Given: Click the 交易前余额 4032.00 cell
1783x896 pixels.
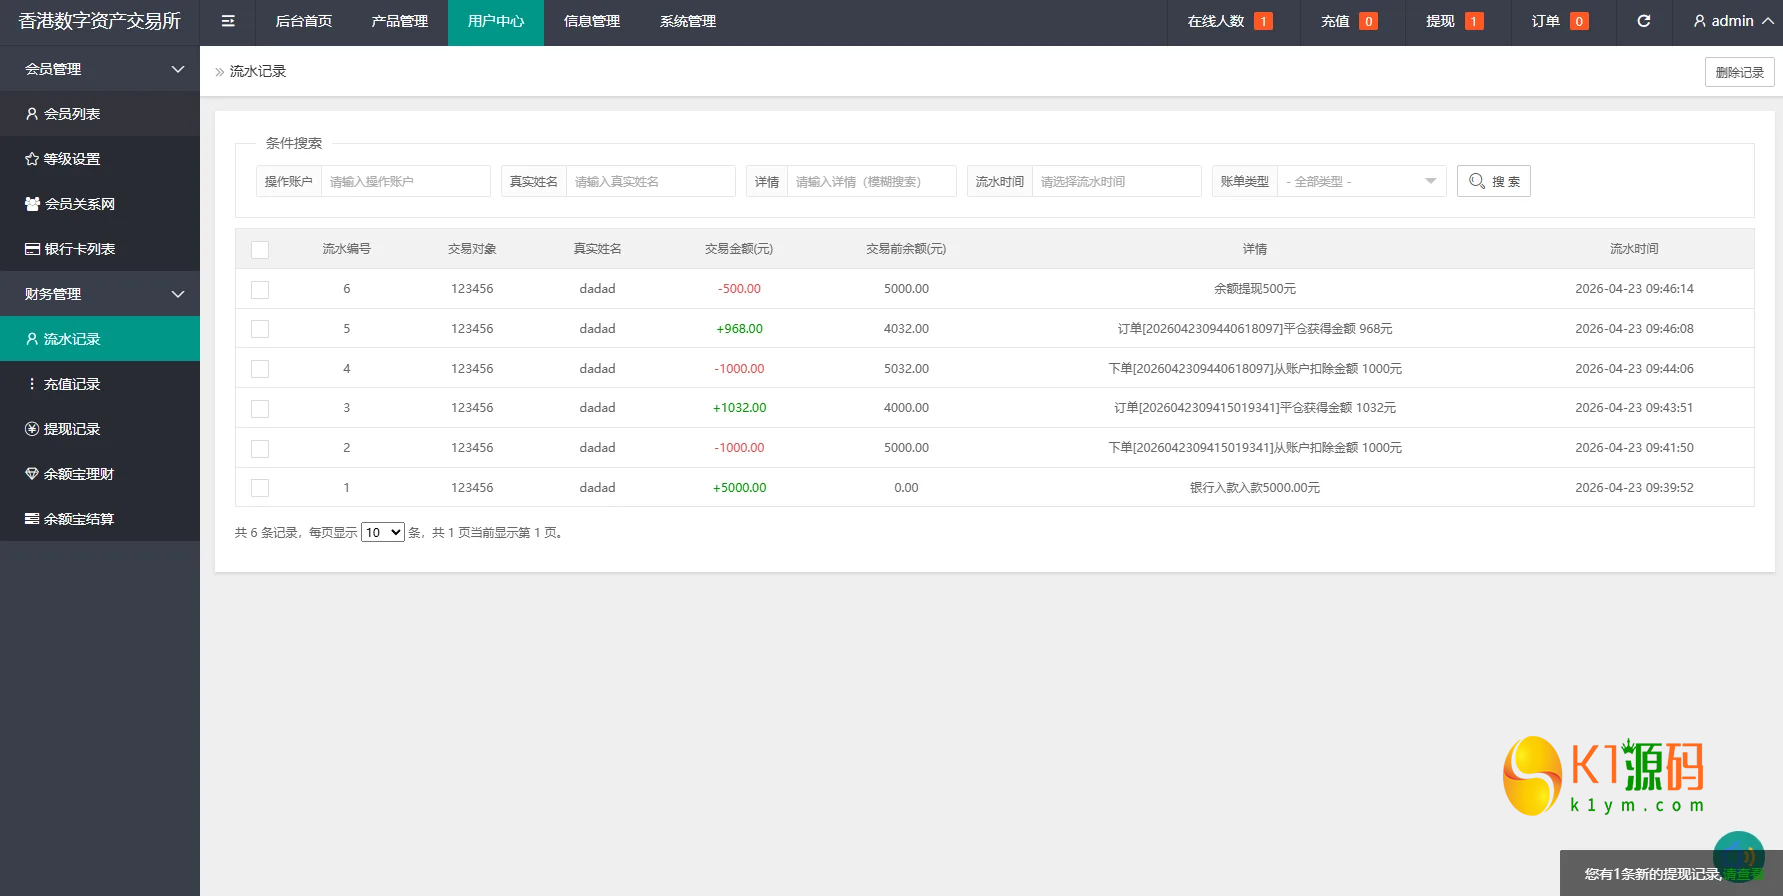Looking at the screenshot, I should click(x=906, y=329).
